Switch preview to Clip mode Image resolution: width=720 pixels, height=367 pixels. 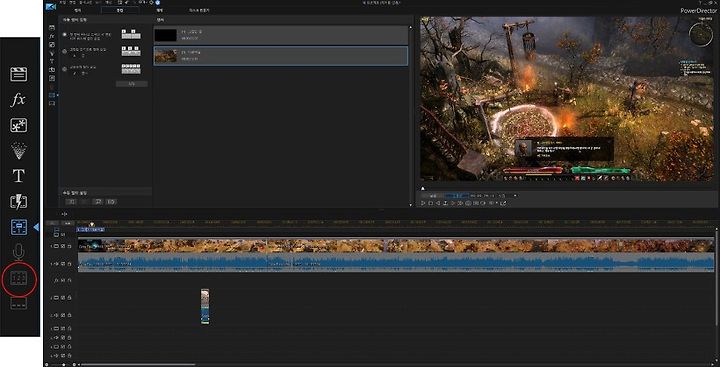[x=432, y=196]
